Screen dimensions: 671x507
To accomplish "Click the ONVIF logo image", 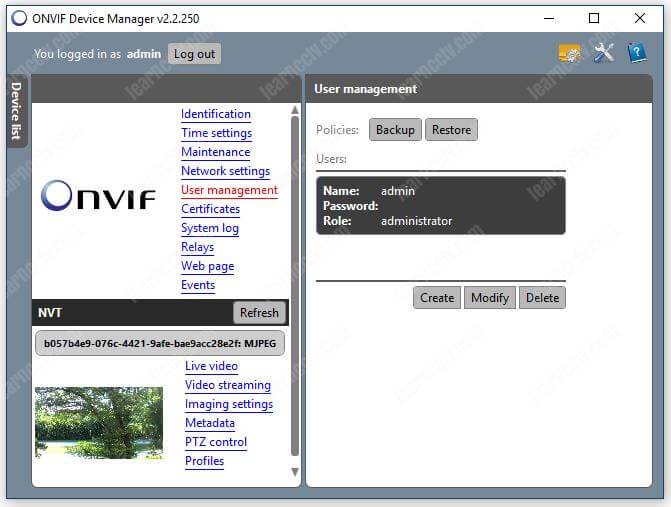I will (x=98, y=196).
